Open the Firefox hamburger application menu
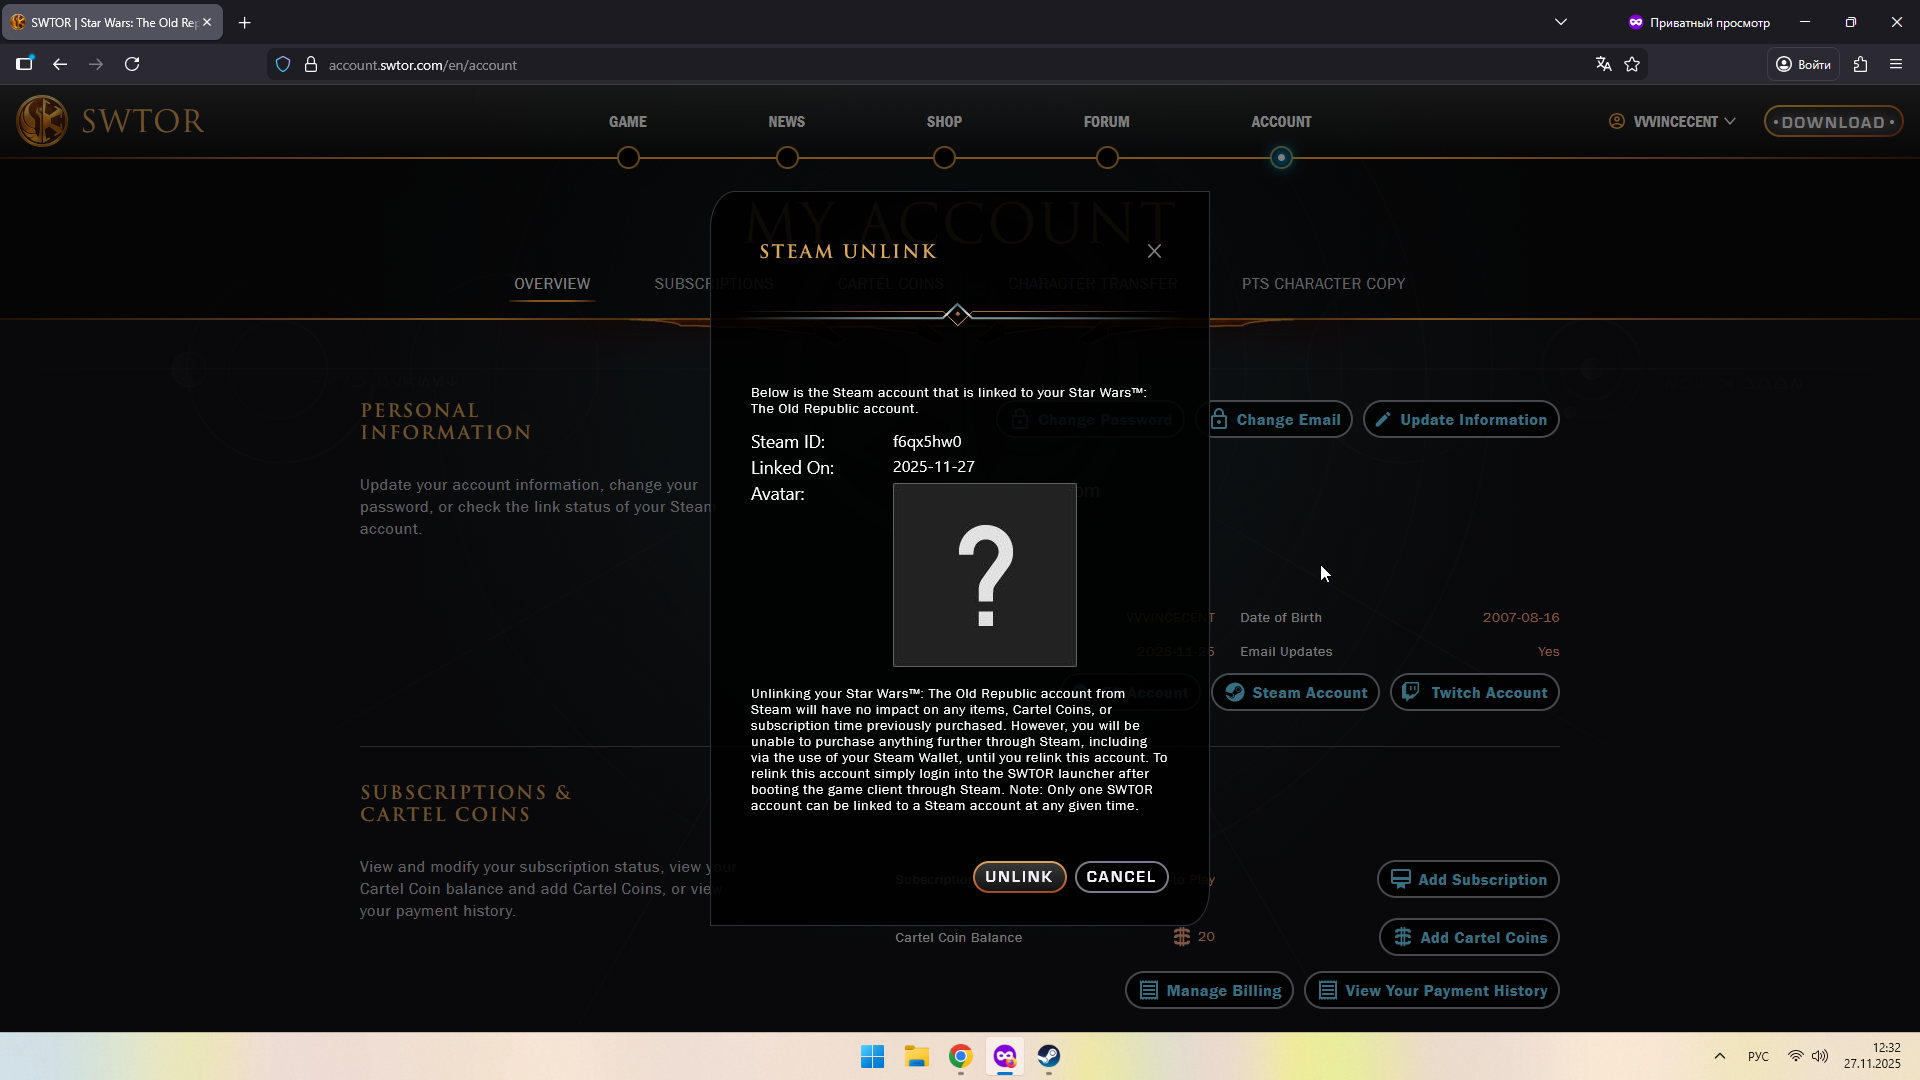1920x1080 pixels. pos(1896,64)
